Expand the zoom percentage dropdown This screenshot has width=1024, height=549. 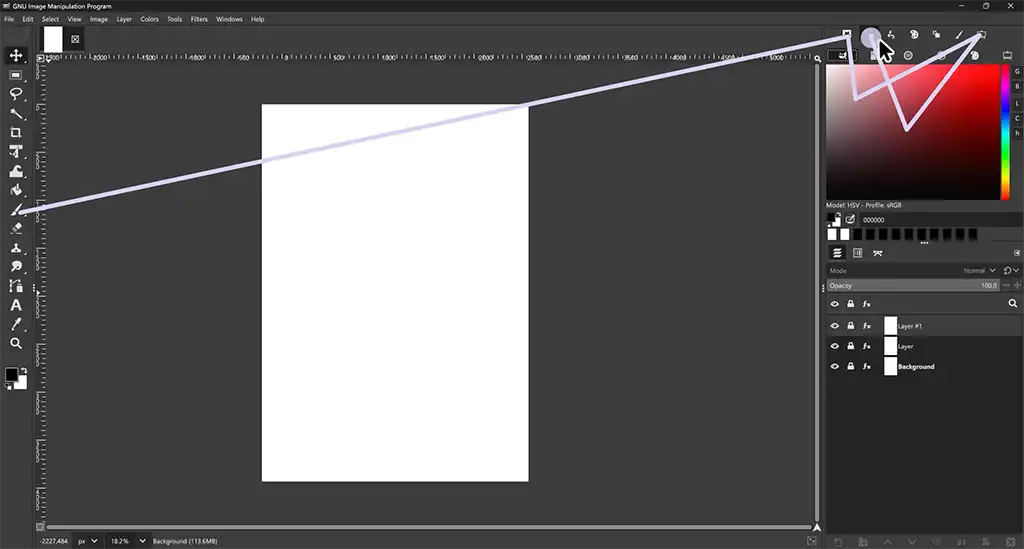[127, 541]
